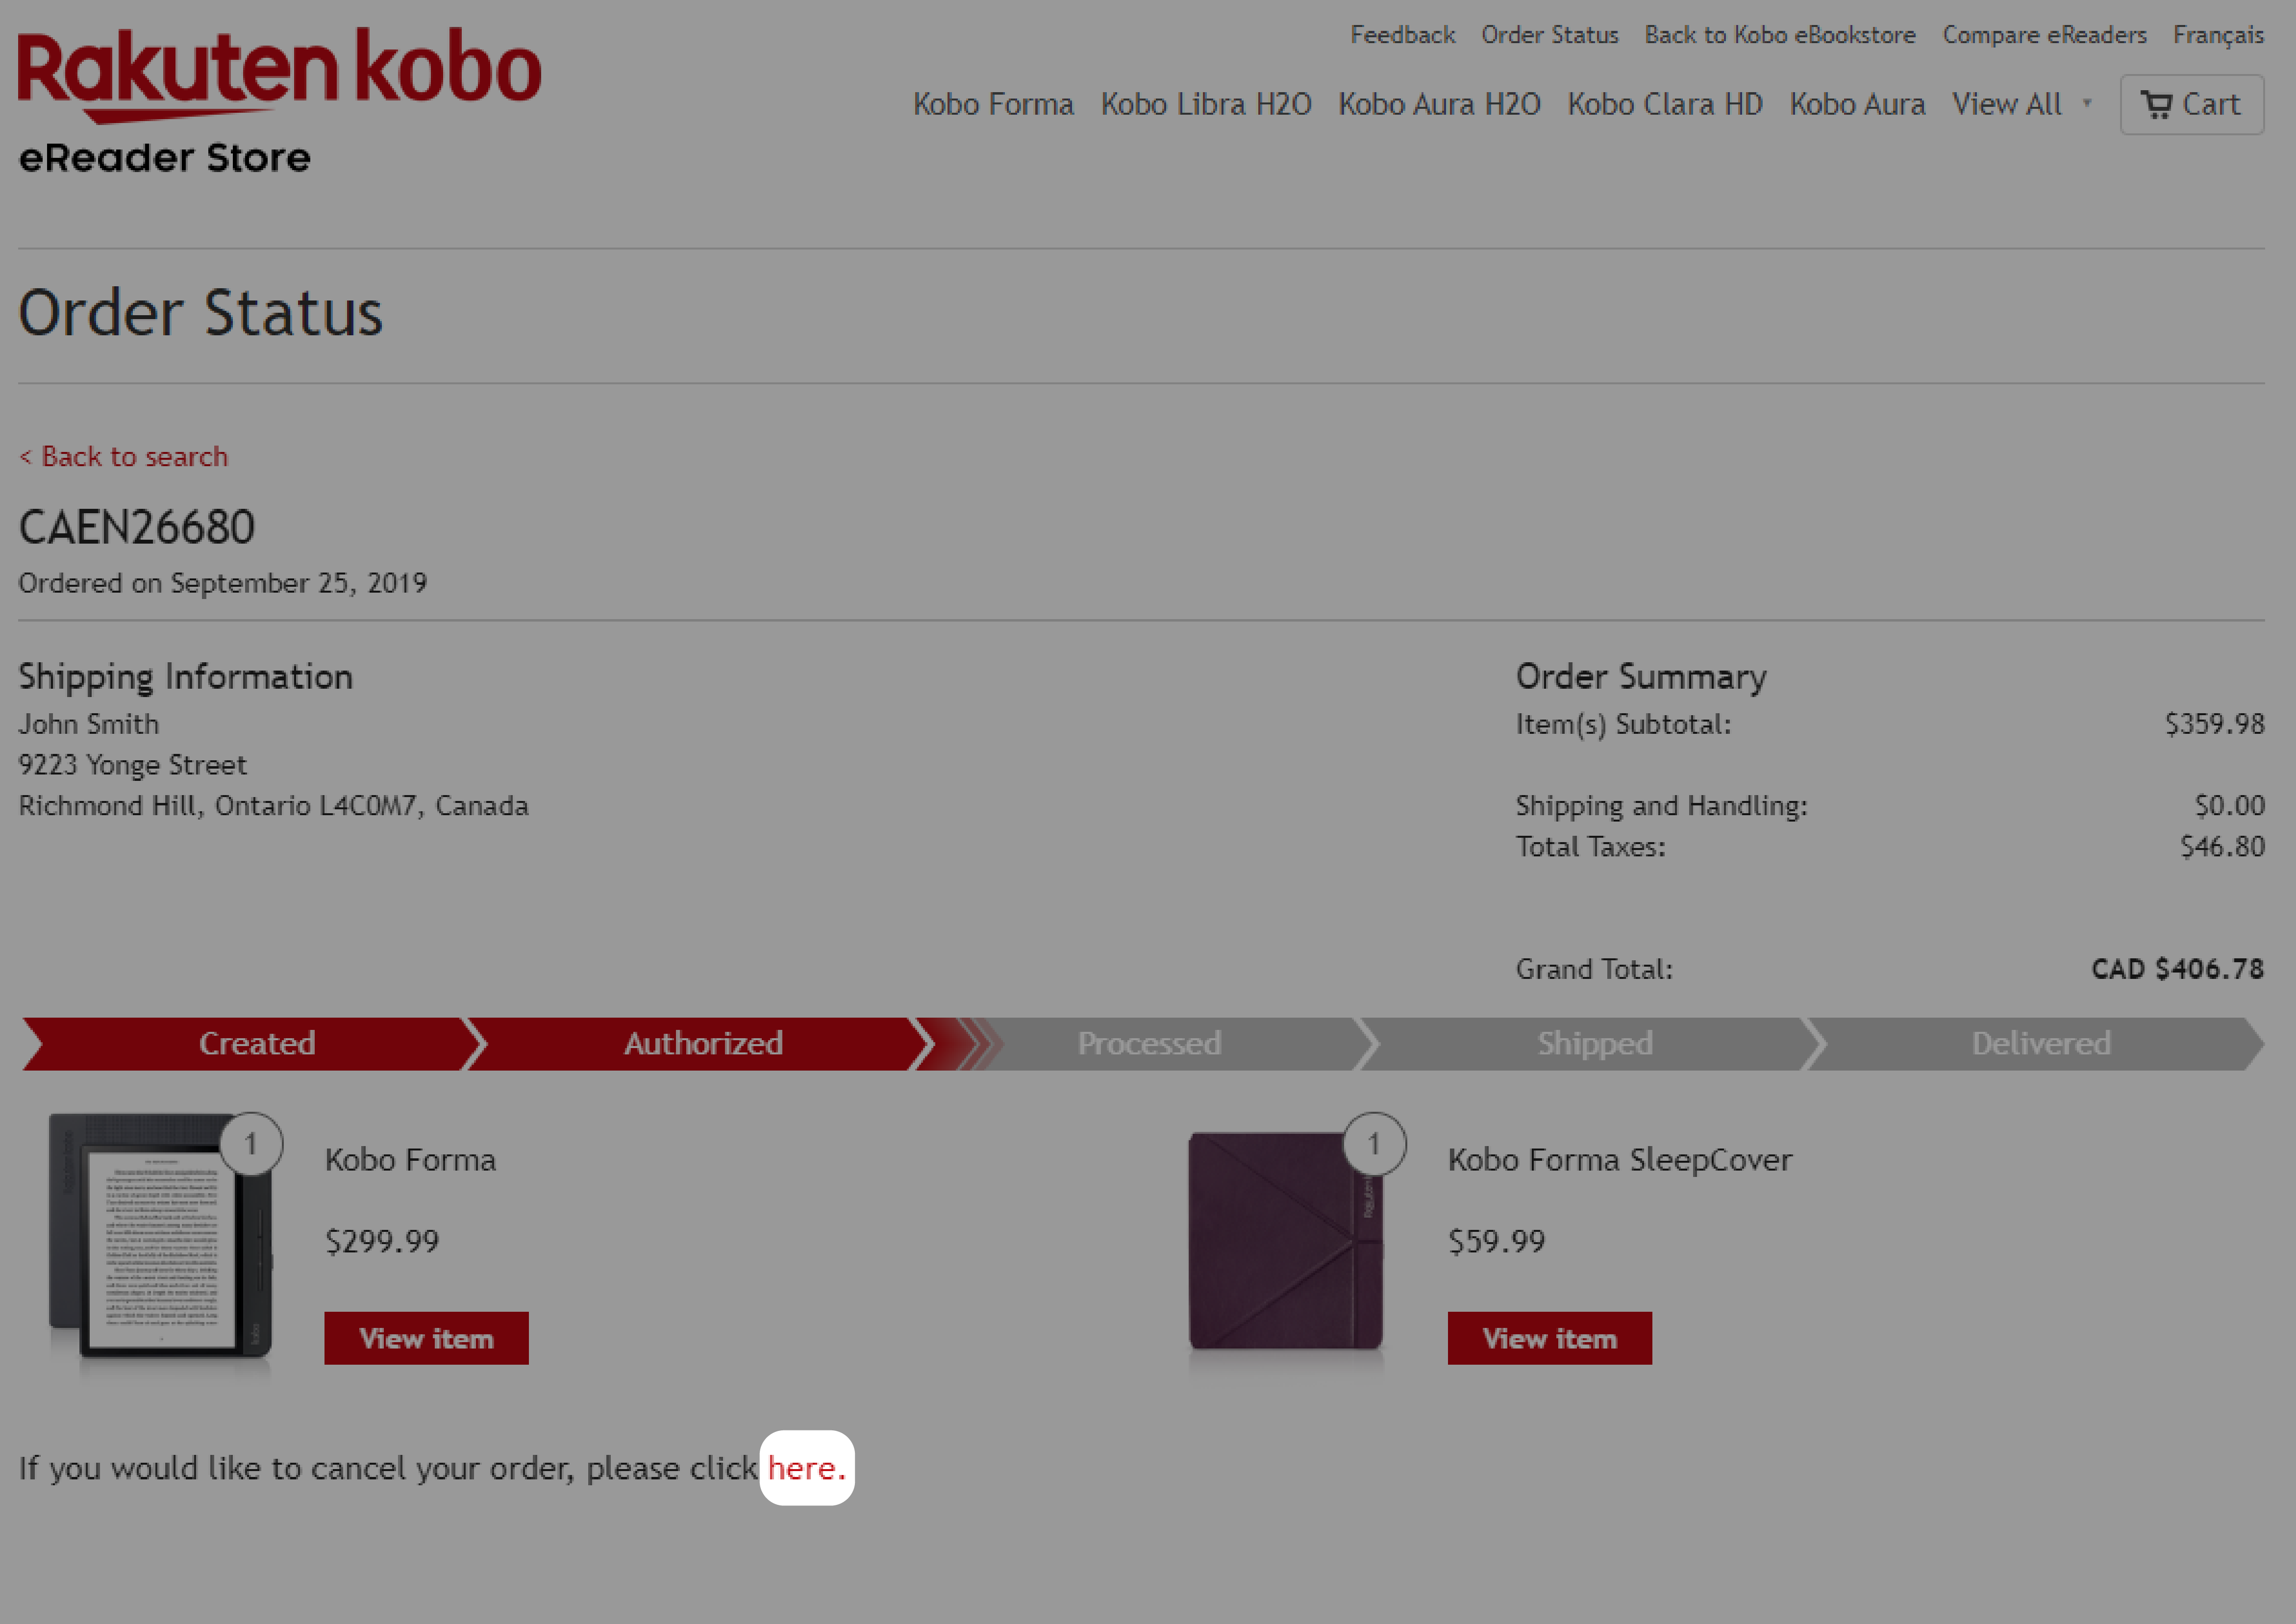Click the Richmond Hill, Ontario address line
The image size is (2296, 1624).
click(273, 806)
